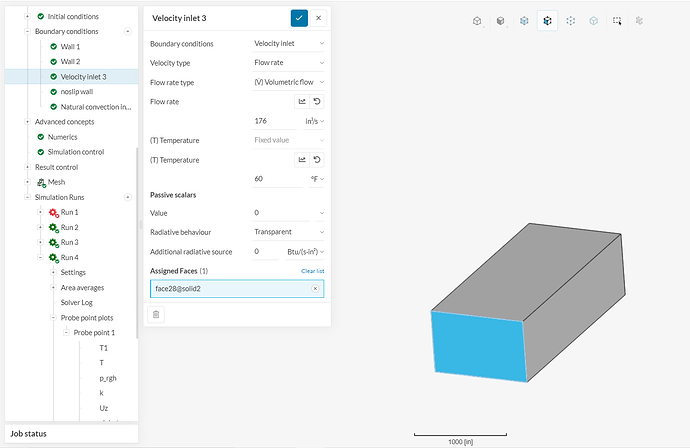
Task: Activate box selection tool icon
Action: (x=617, y=21)
